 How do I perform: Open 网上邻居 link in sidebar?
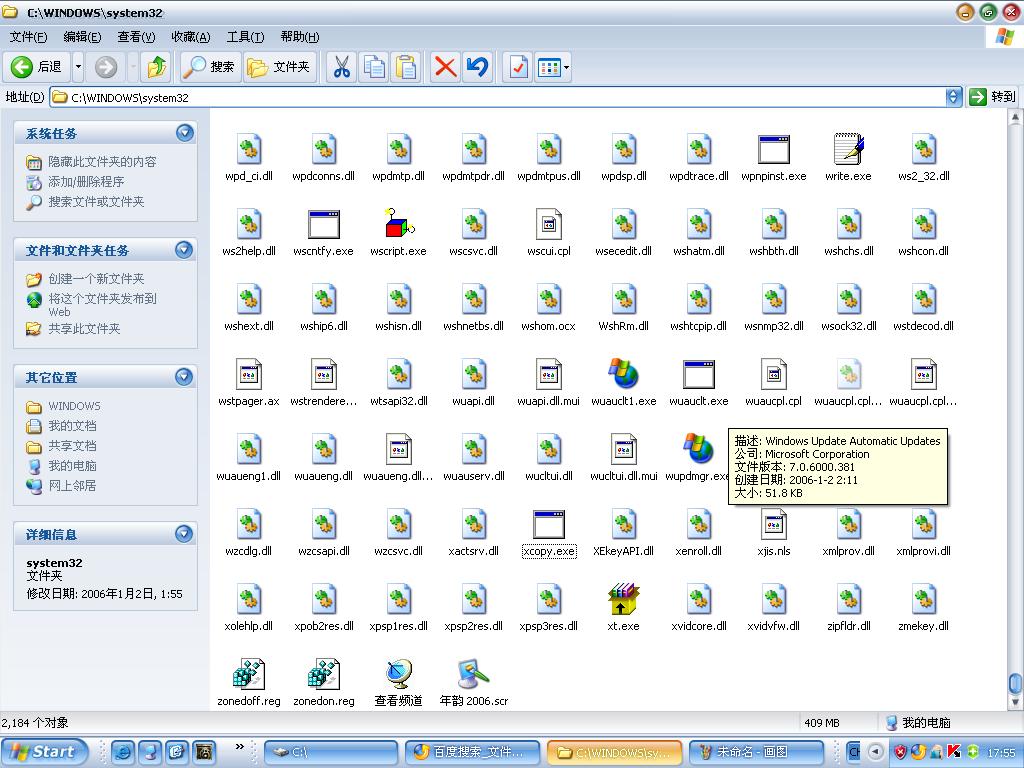tap(72, 485)
